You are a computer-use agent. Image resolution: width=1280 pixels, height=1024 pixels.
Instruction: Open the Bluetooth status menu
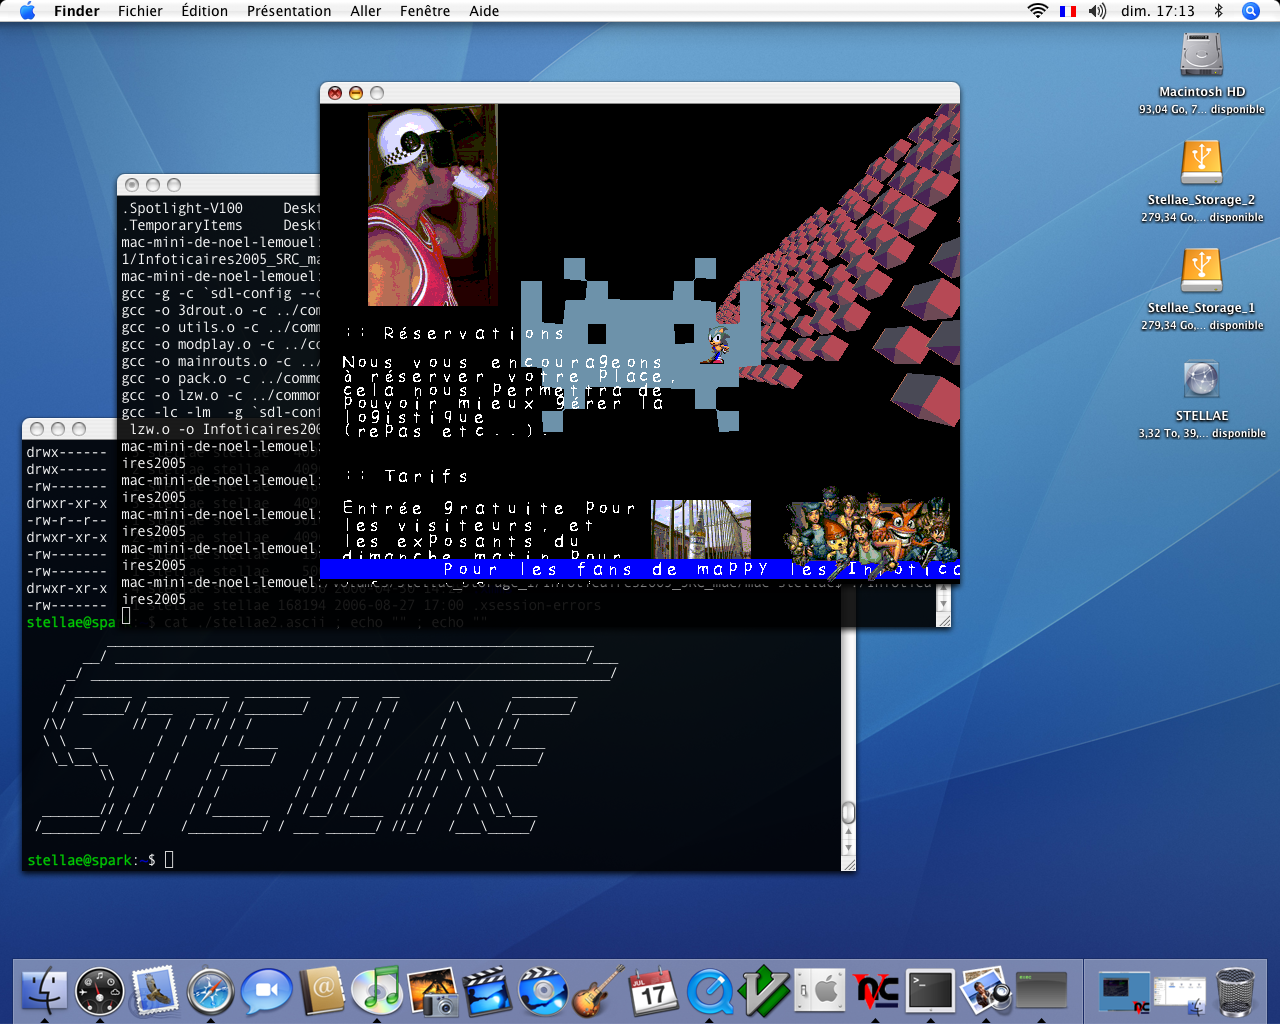tap(1218, 11)
